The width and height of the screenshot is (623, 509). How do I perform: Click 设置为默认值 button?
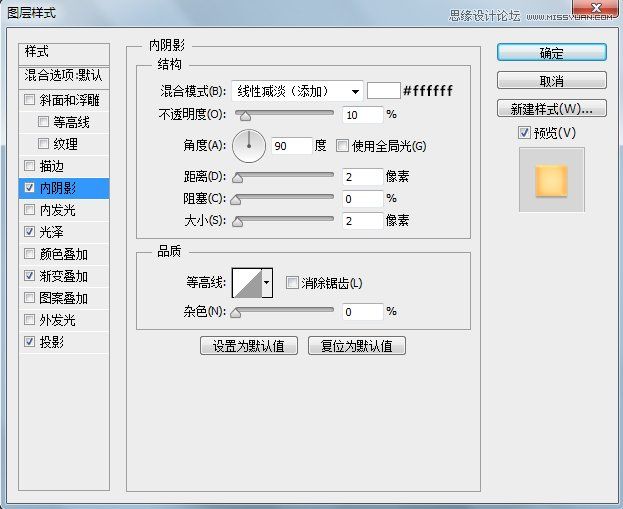tap(249, 346)
